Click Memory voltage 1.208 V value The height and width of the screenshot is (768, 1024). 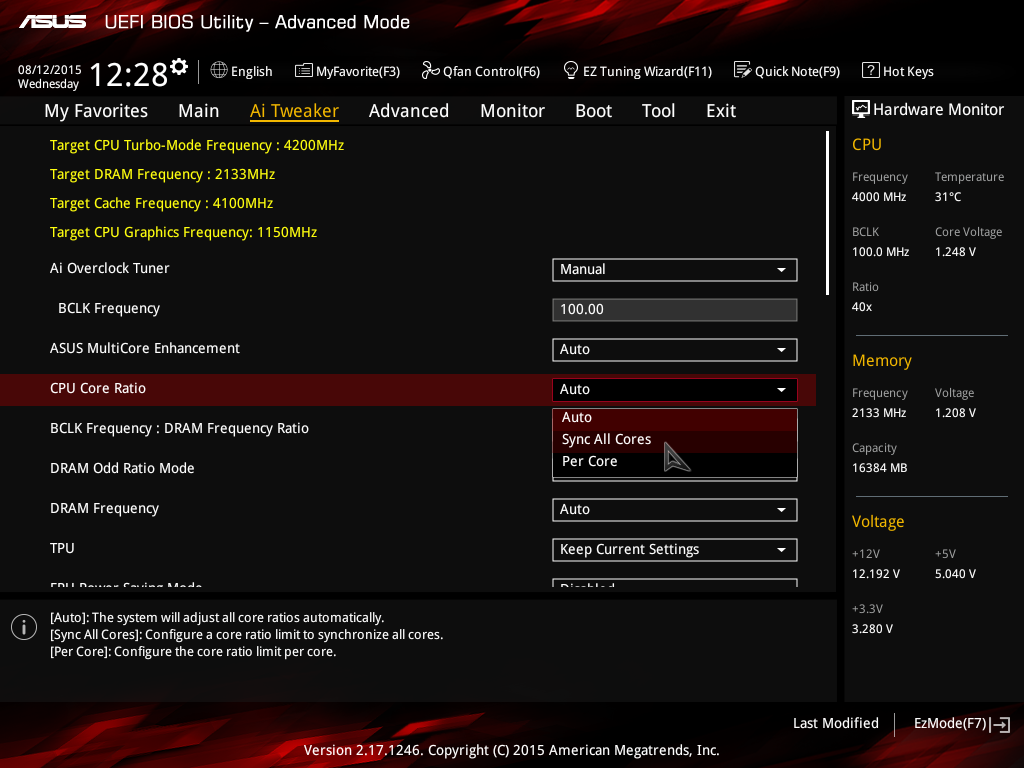point(955,413)
